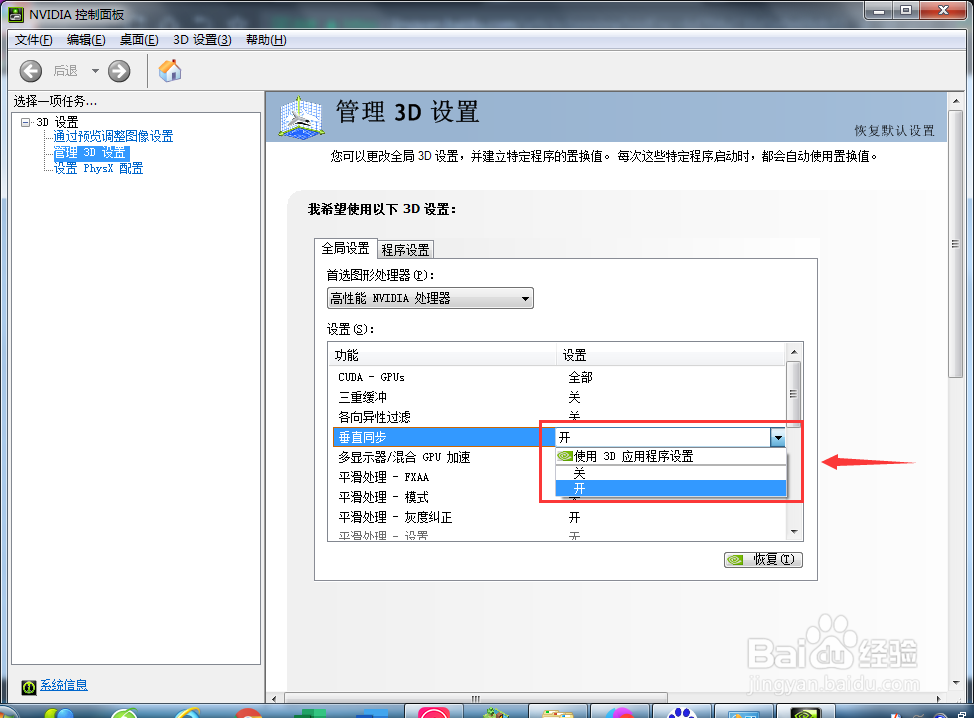Open the 首选图形处理器 dropdown
The image size is (974, 718).
click(430, 298)
